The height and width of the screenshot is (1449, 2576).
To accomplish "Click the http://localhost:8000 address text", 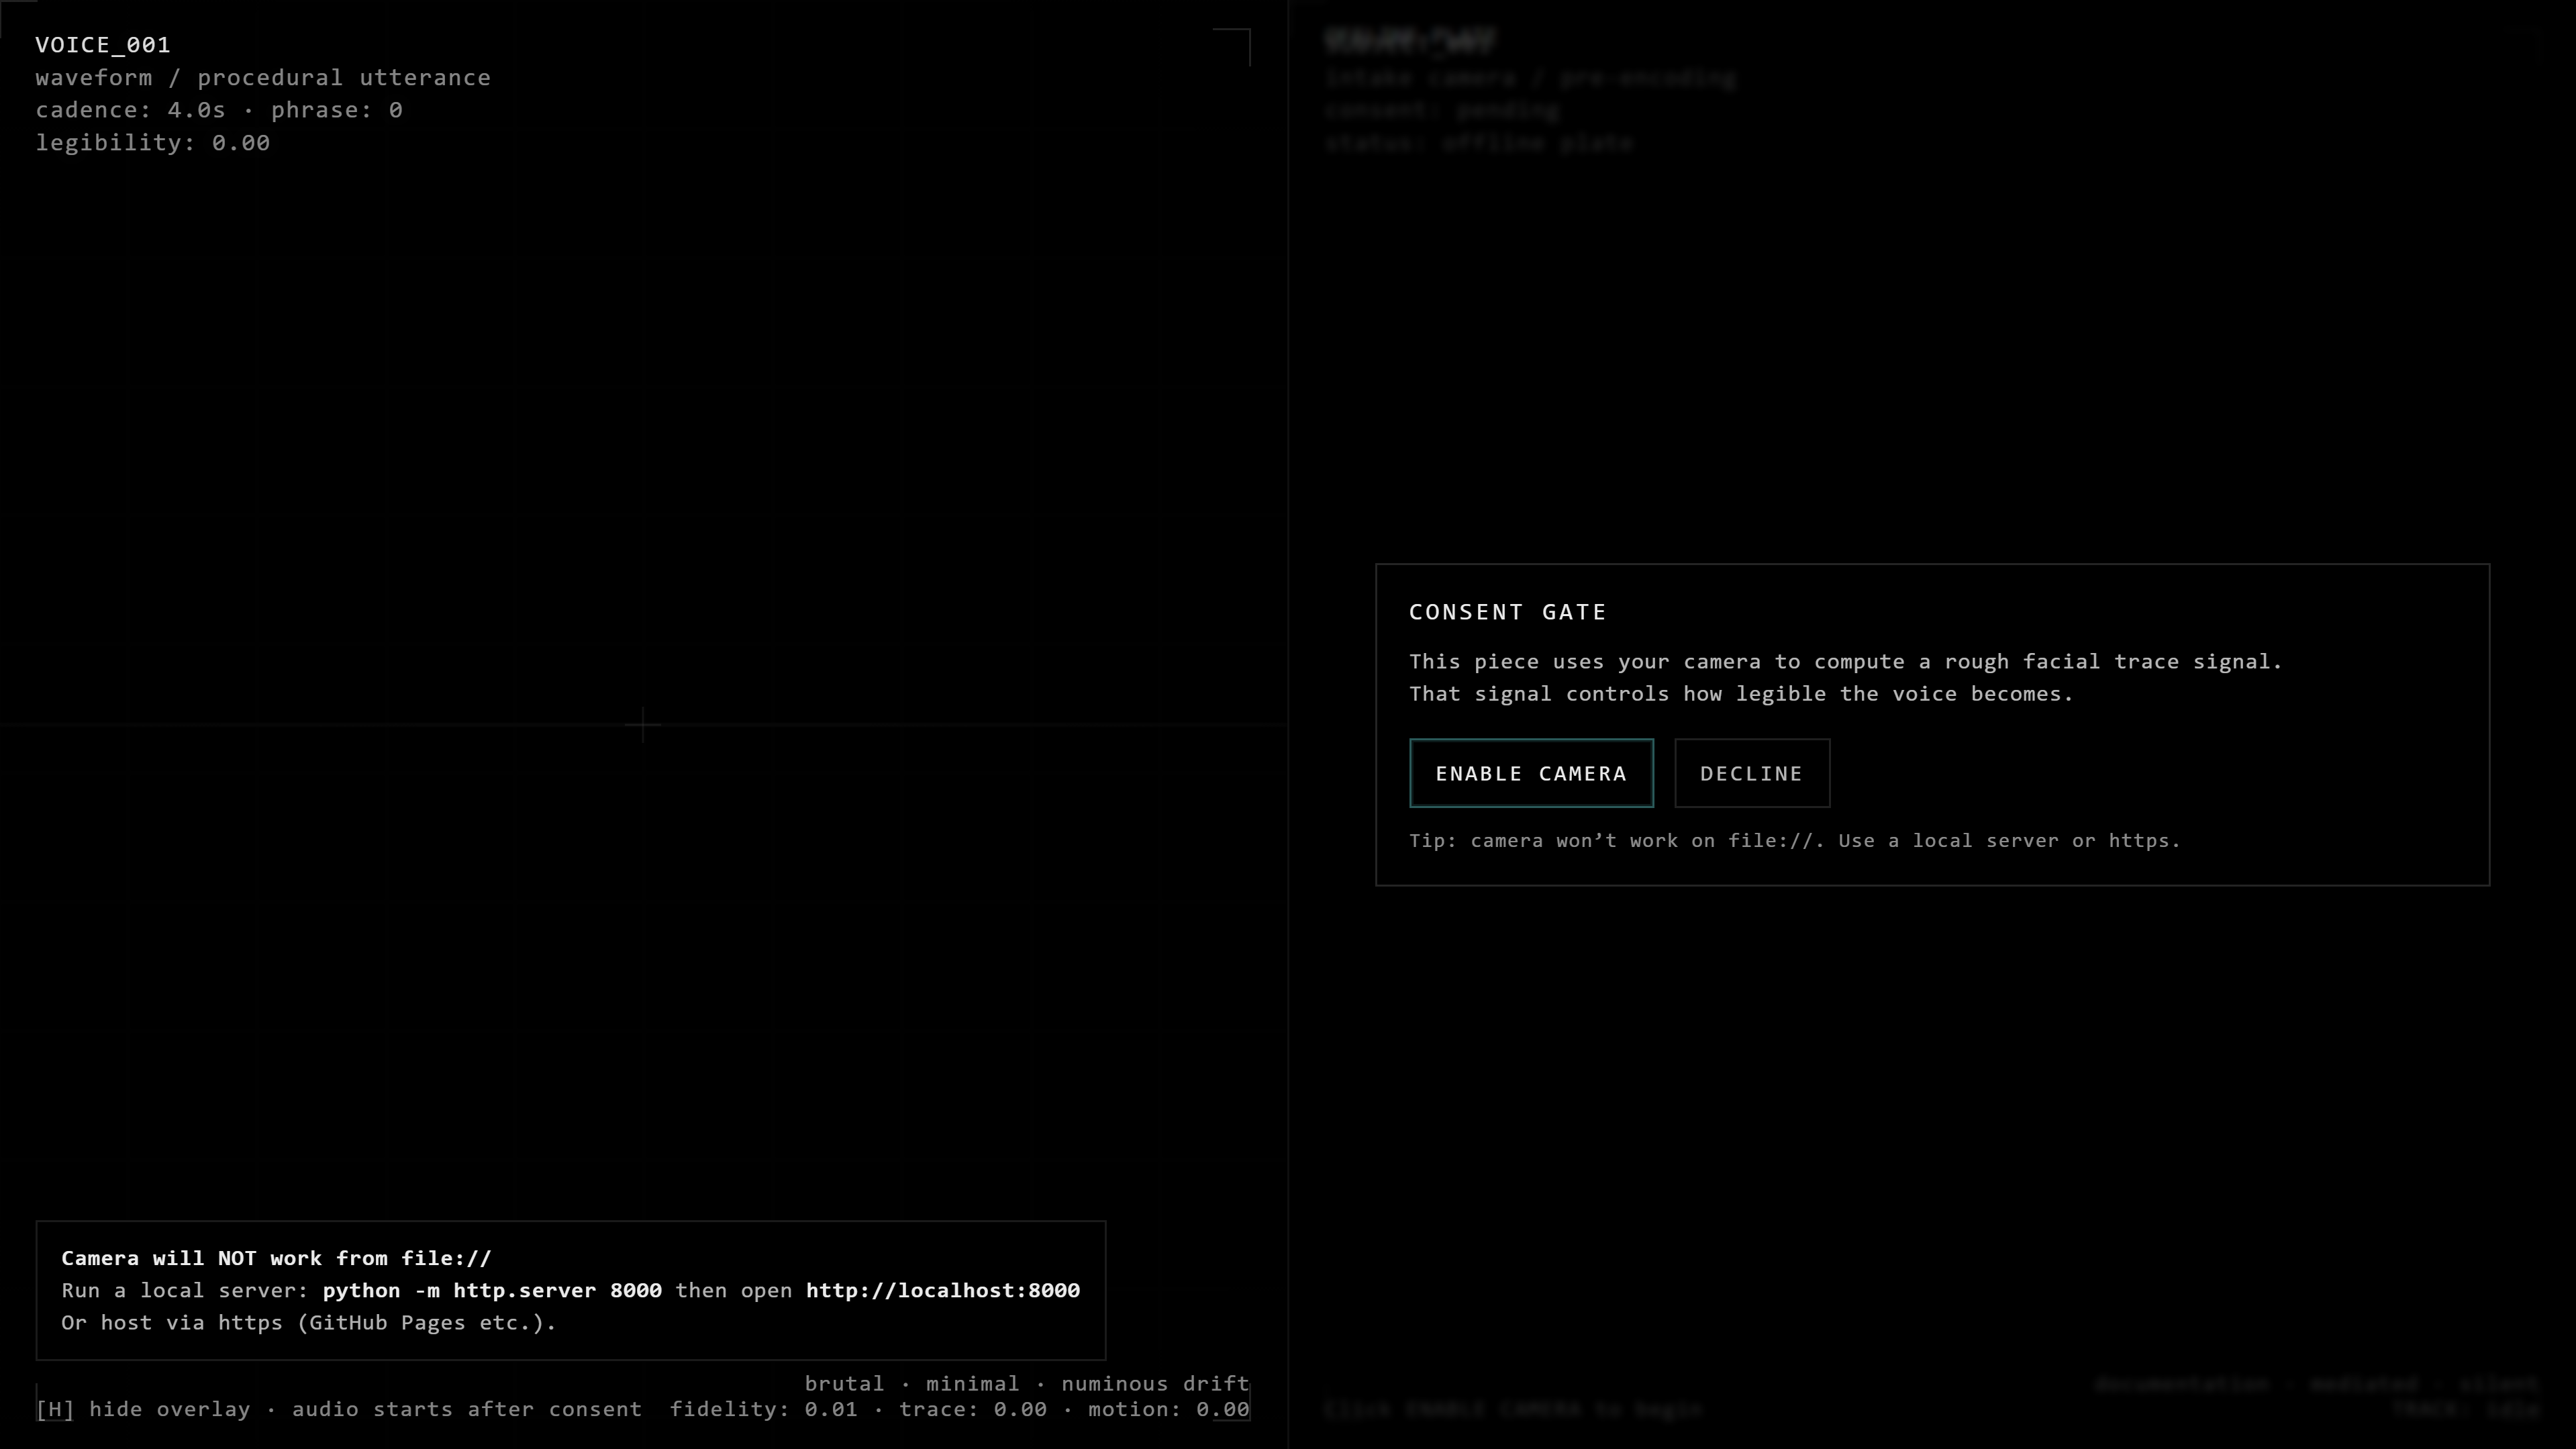I will pyautogui.click(x=943, y=1290).
